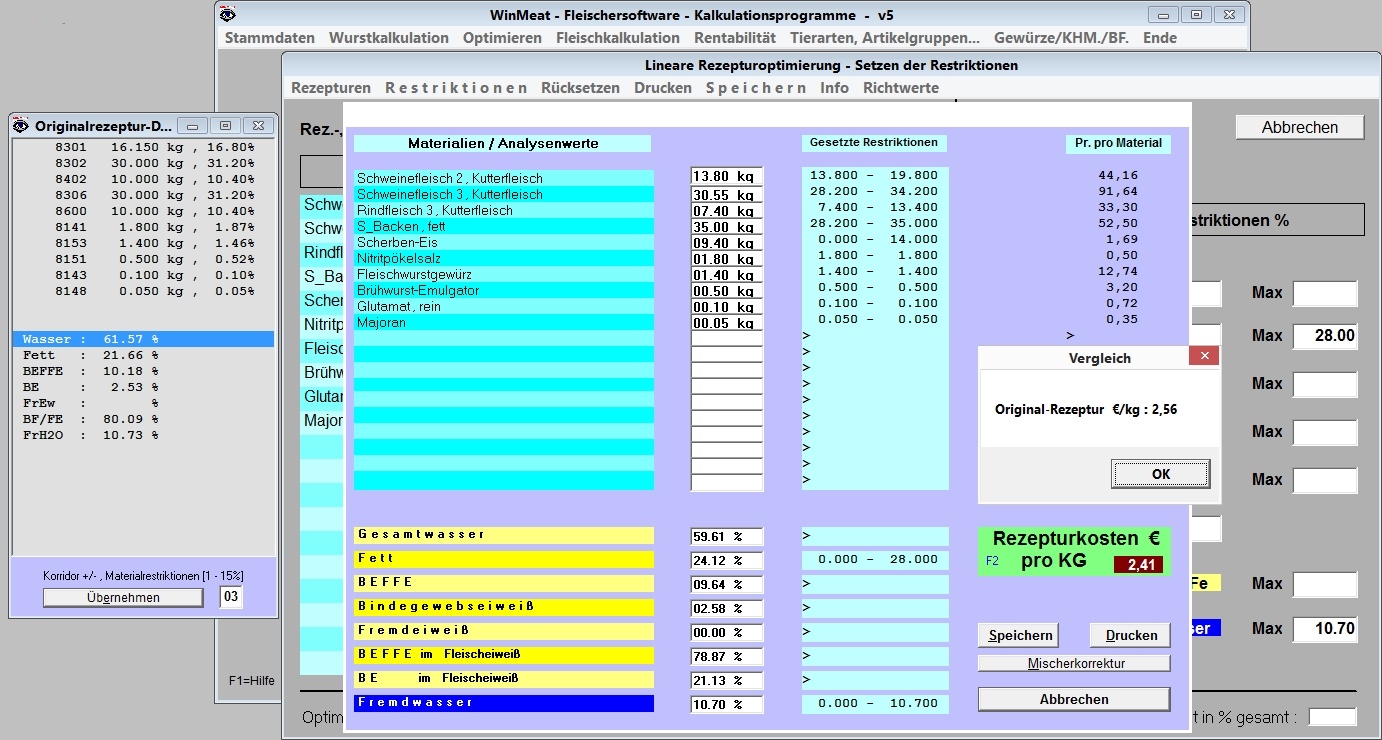Click the corridor value field showing 03
Image resolution: width=1382 pixels, height=740 pixels.
[x=230, y=597]
